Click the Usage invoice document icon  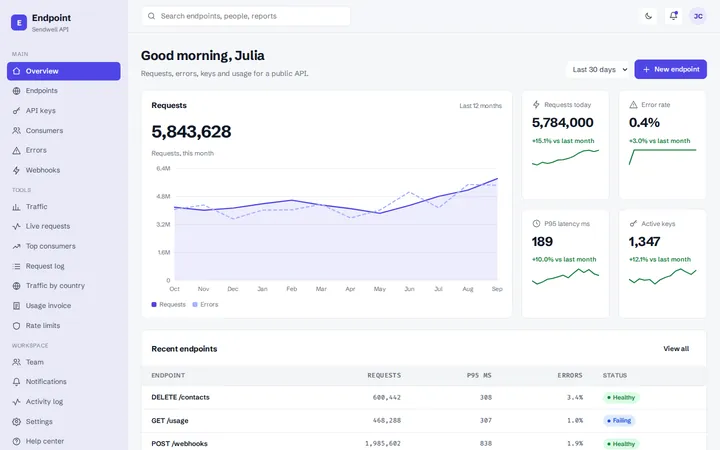pyautogui.click(x=17, y=306)
